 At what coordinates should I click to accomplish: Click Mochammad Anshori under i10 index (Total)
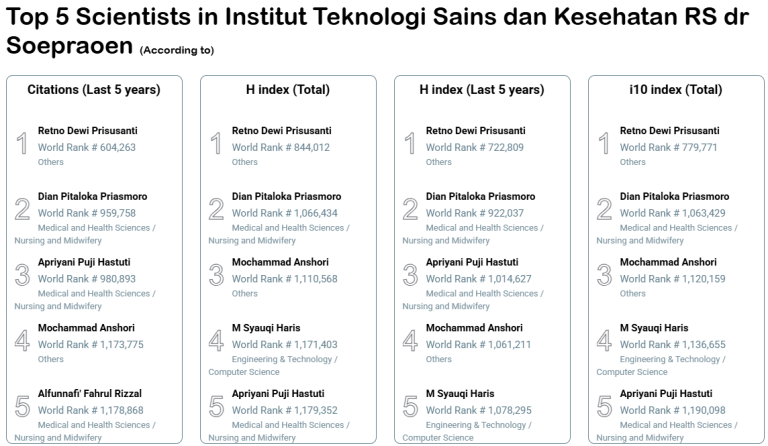coord(668,263)
